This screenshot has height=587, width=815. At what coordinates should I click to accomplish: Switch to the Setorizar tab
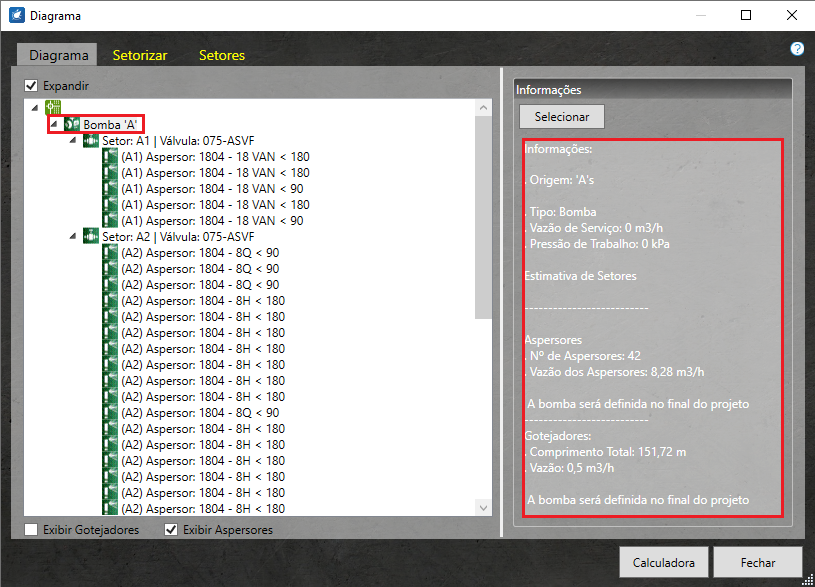(140, 55)
